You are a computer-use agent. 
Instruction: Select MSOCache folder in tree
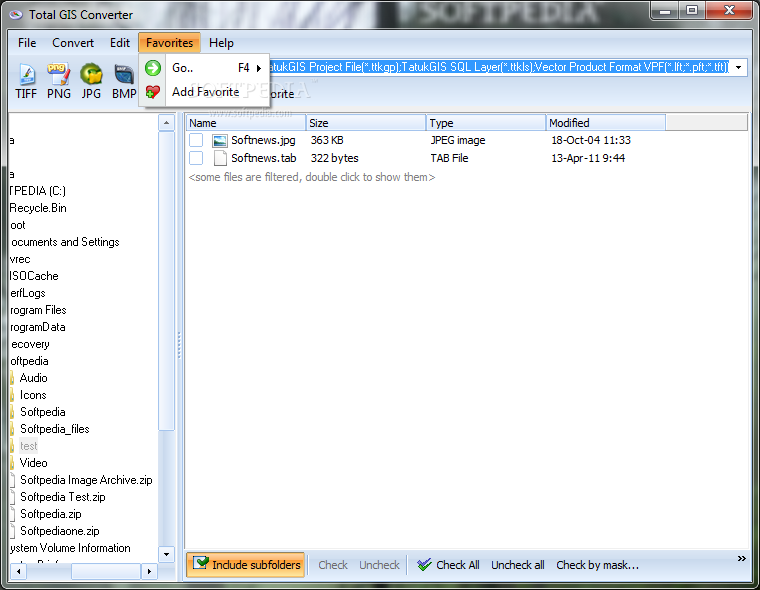click(x=34, y=276)
